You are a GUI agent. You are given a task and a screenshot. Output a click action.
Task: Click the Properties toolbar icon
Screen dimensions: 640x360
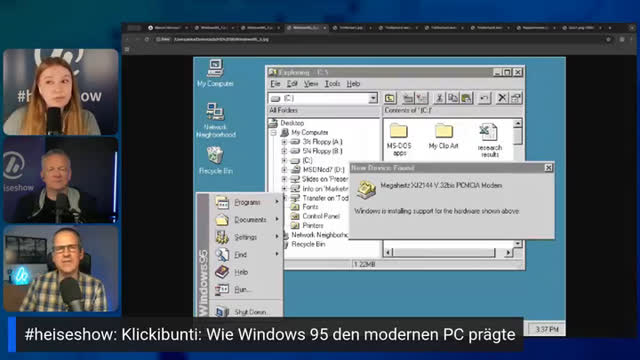coord(516,98)
